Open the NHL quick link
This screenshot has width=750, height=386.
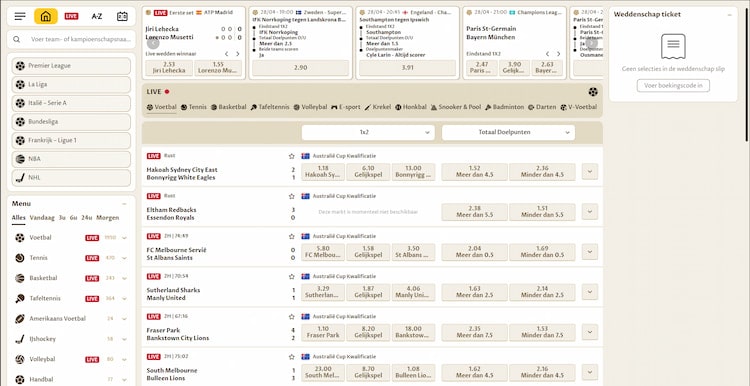[71, 178]
